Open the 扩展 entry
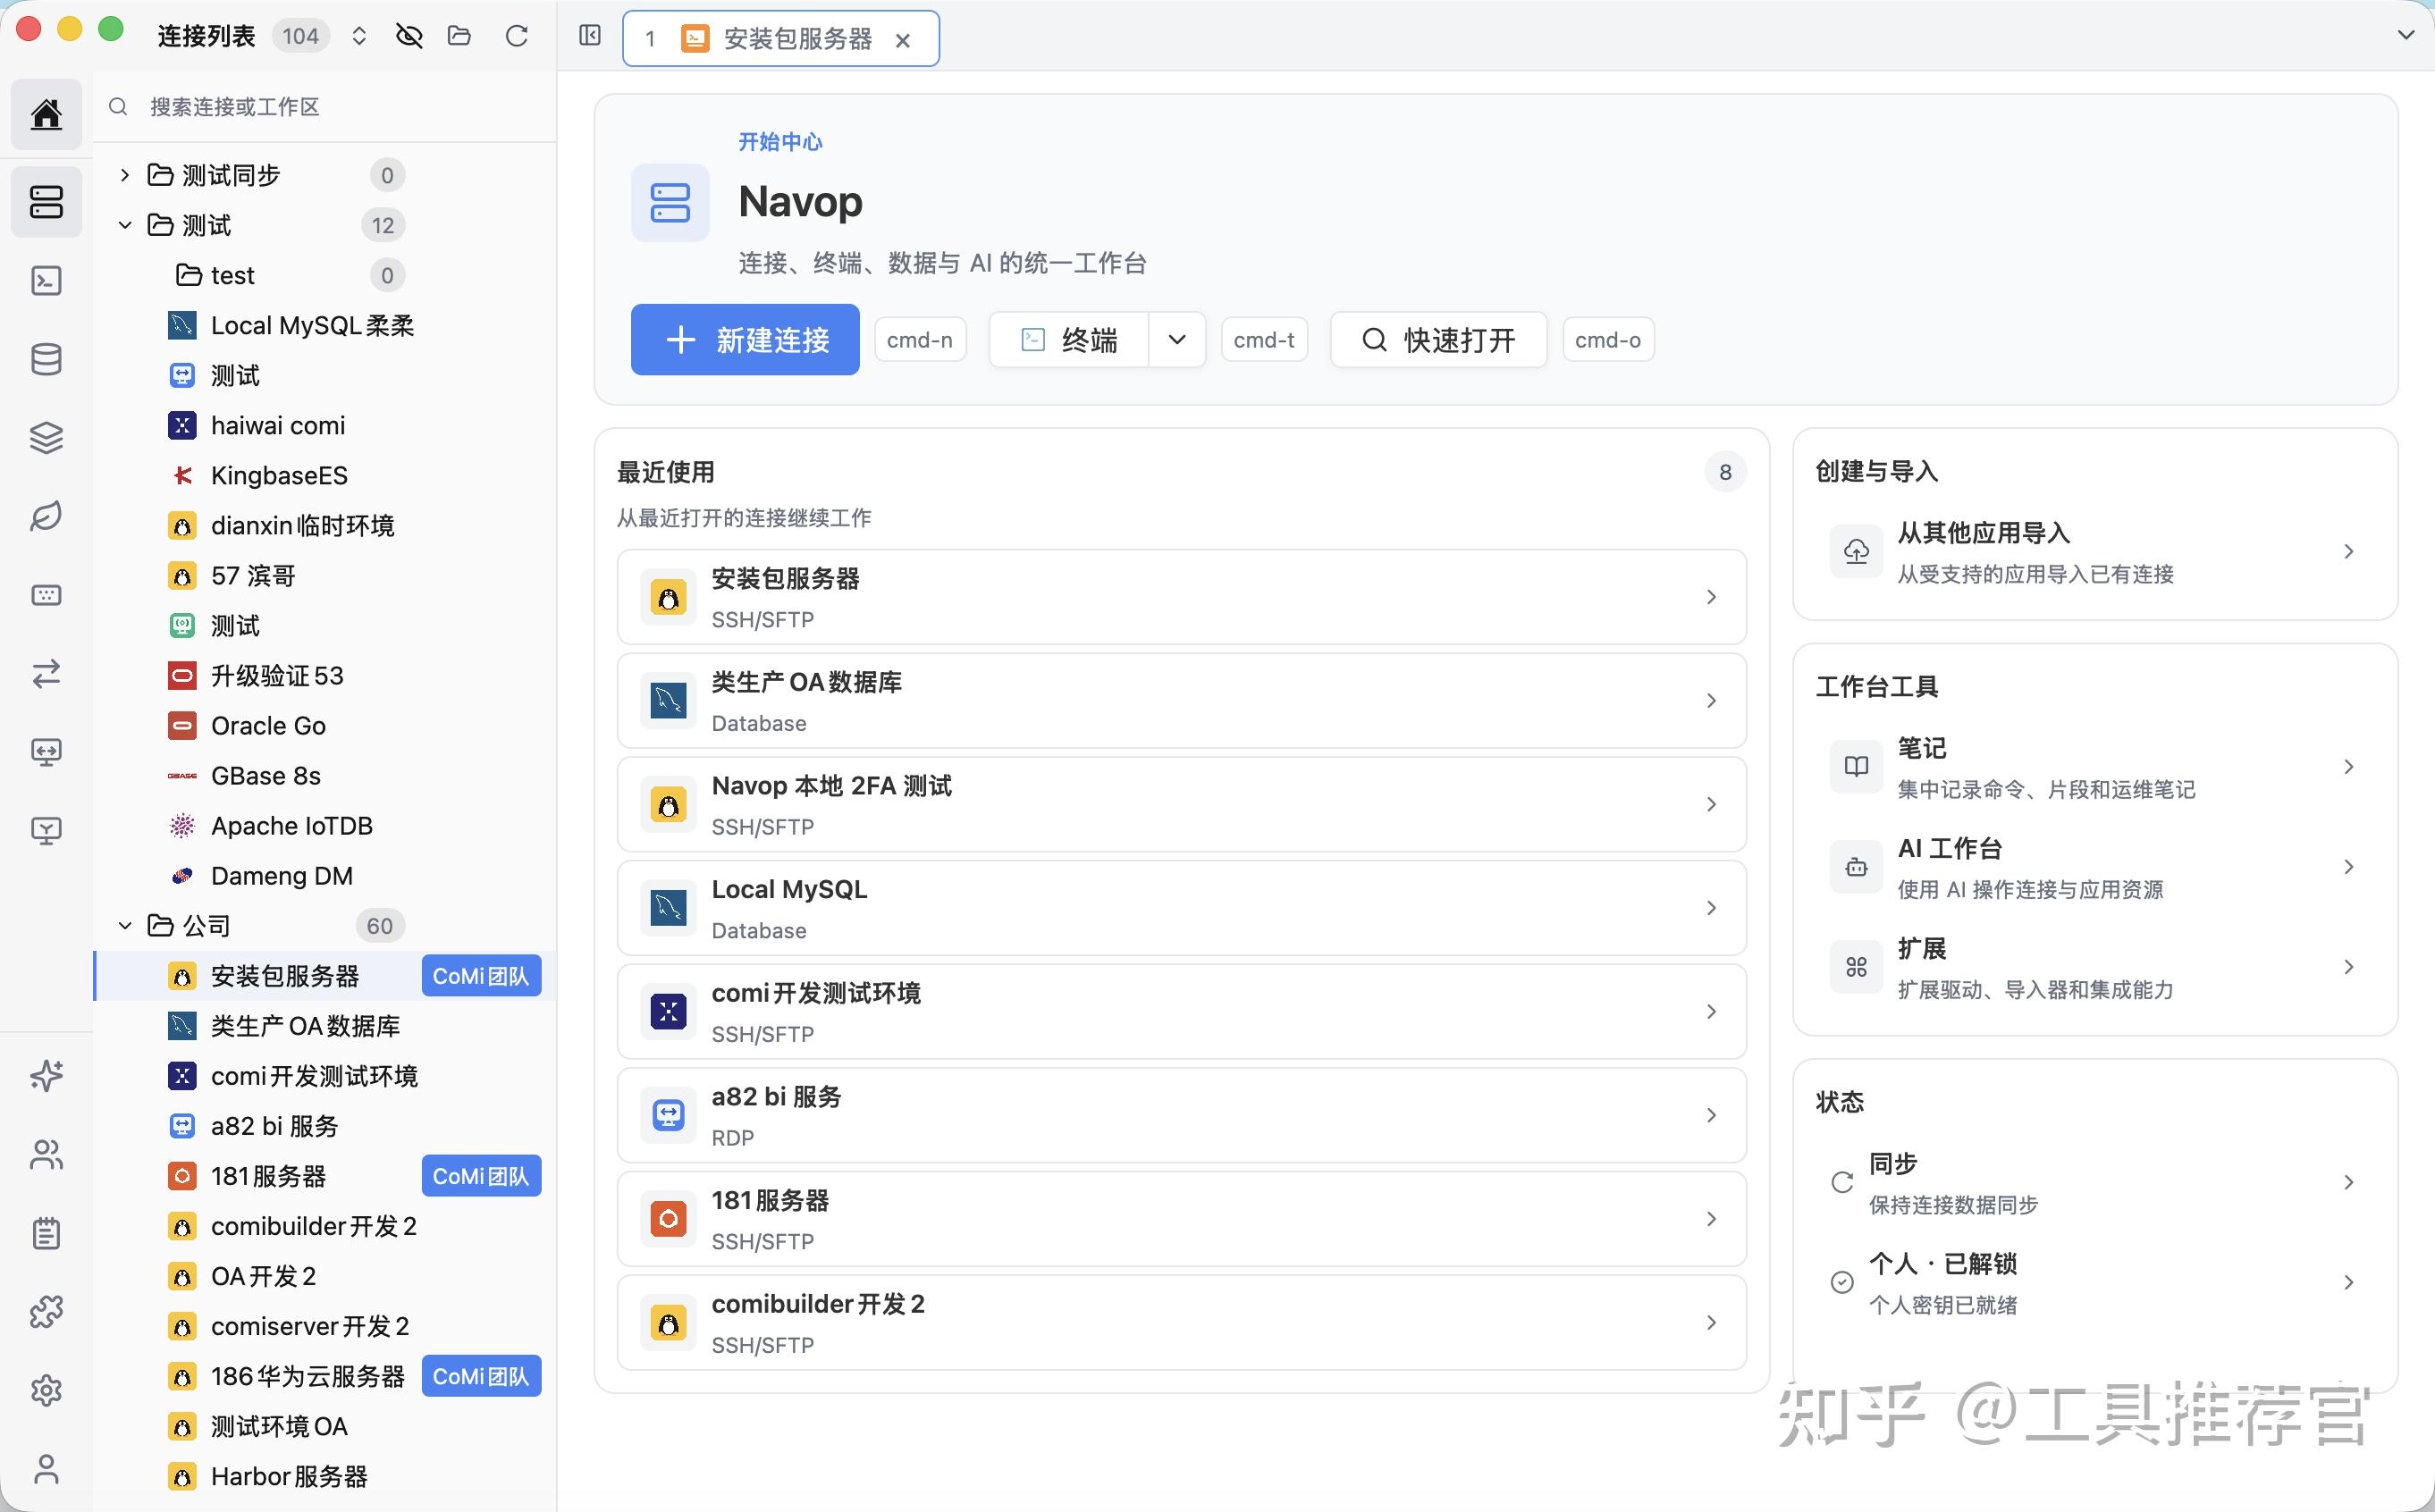 click(2096, 967)
